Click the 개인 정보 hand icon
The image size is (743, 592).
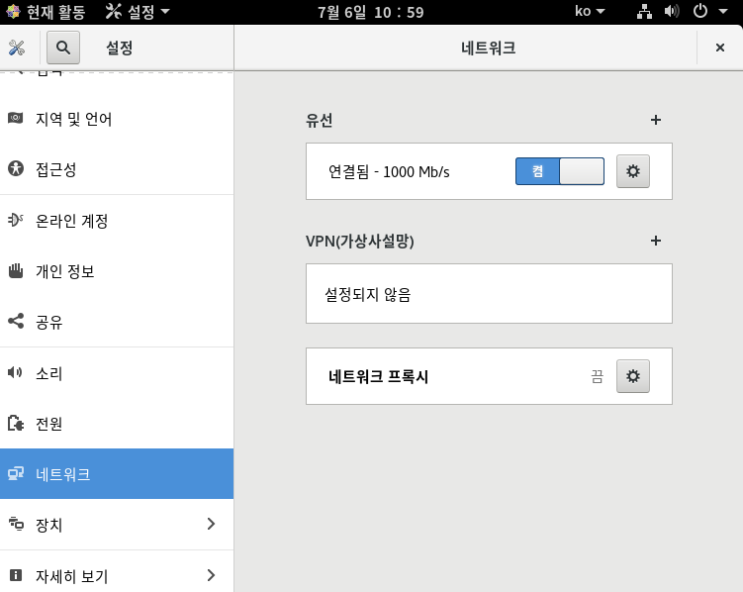(16, 271)
